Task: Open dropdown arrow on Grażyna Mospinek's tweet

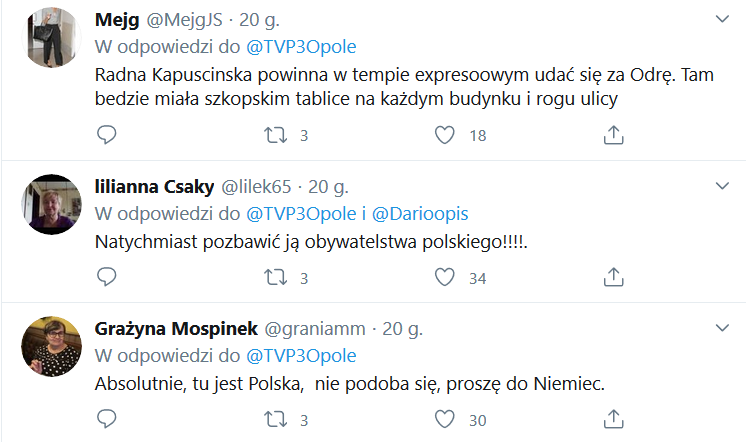Action: [722, 328]
